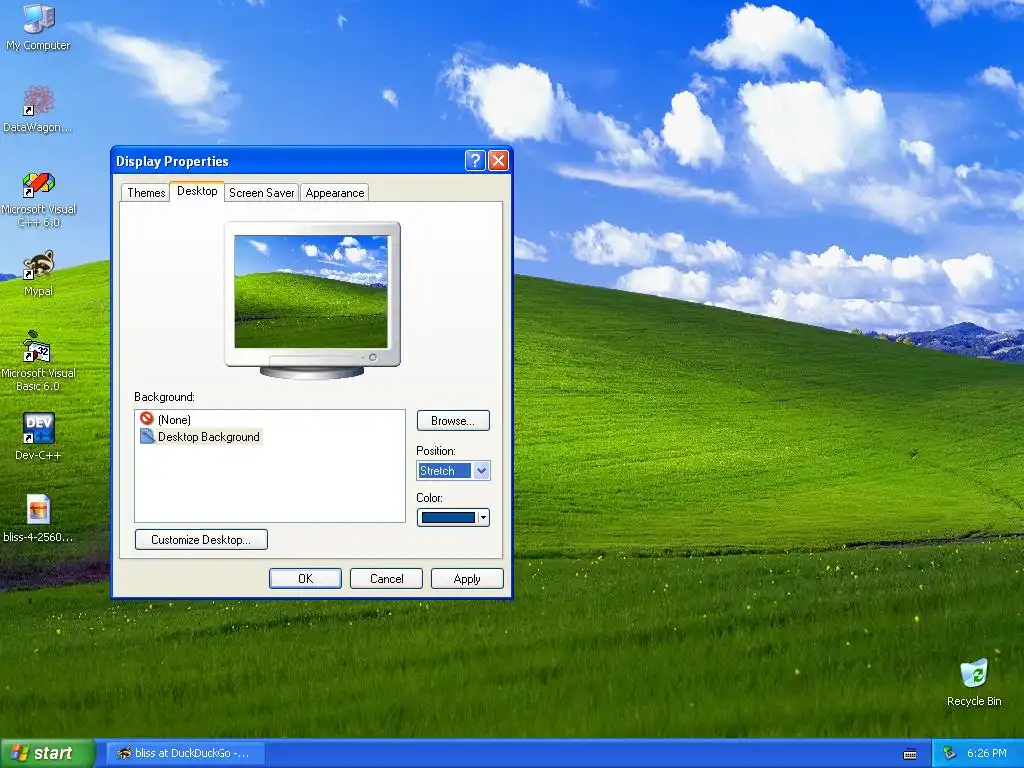Click OK in Display Properties
The height and width of the screenshot is (768, 1024).
[305, 579]
